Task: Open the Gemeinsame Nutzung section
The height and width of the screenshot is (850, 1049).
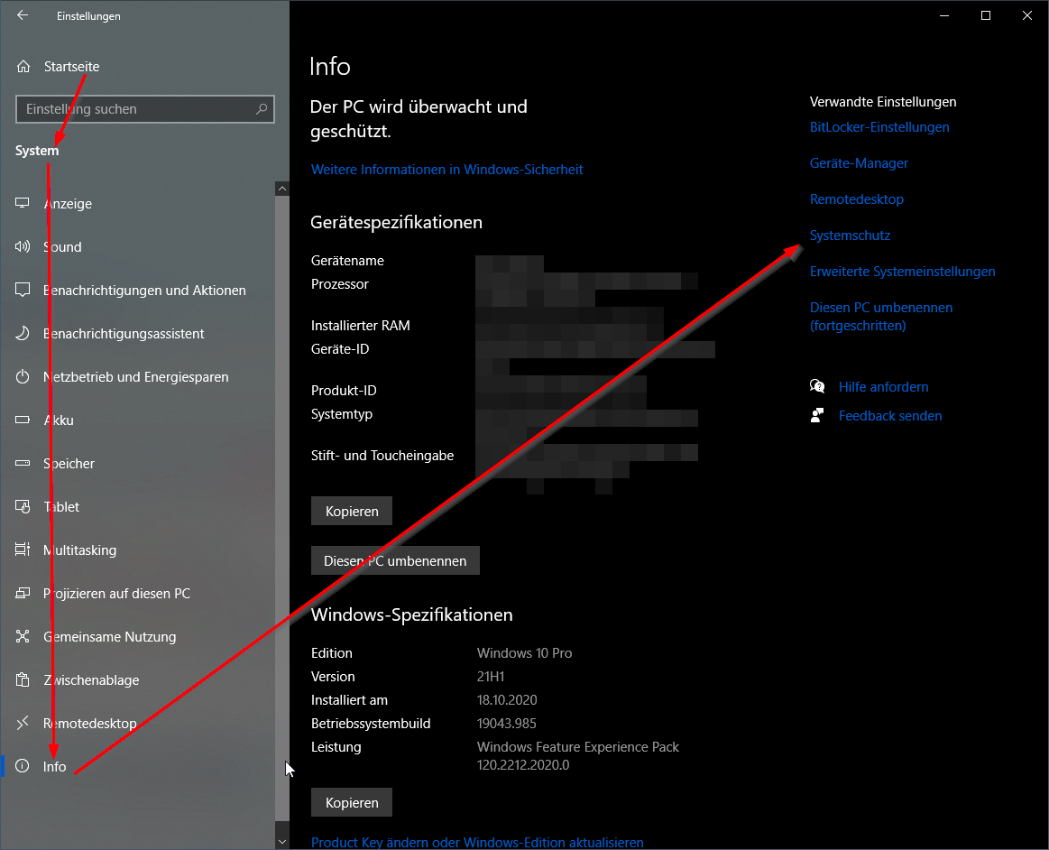Action: click(109, 637)
